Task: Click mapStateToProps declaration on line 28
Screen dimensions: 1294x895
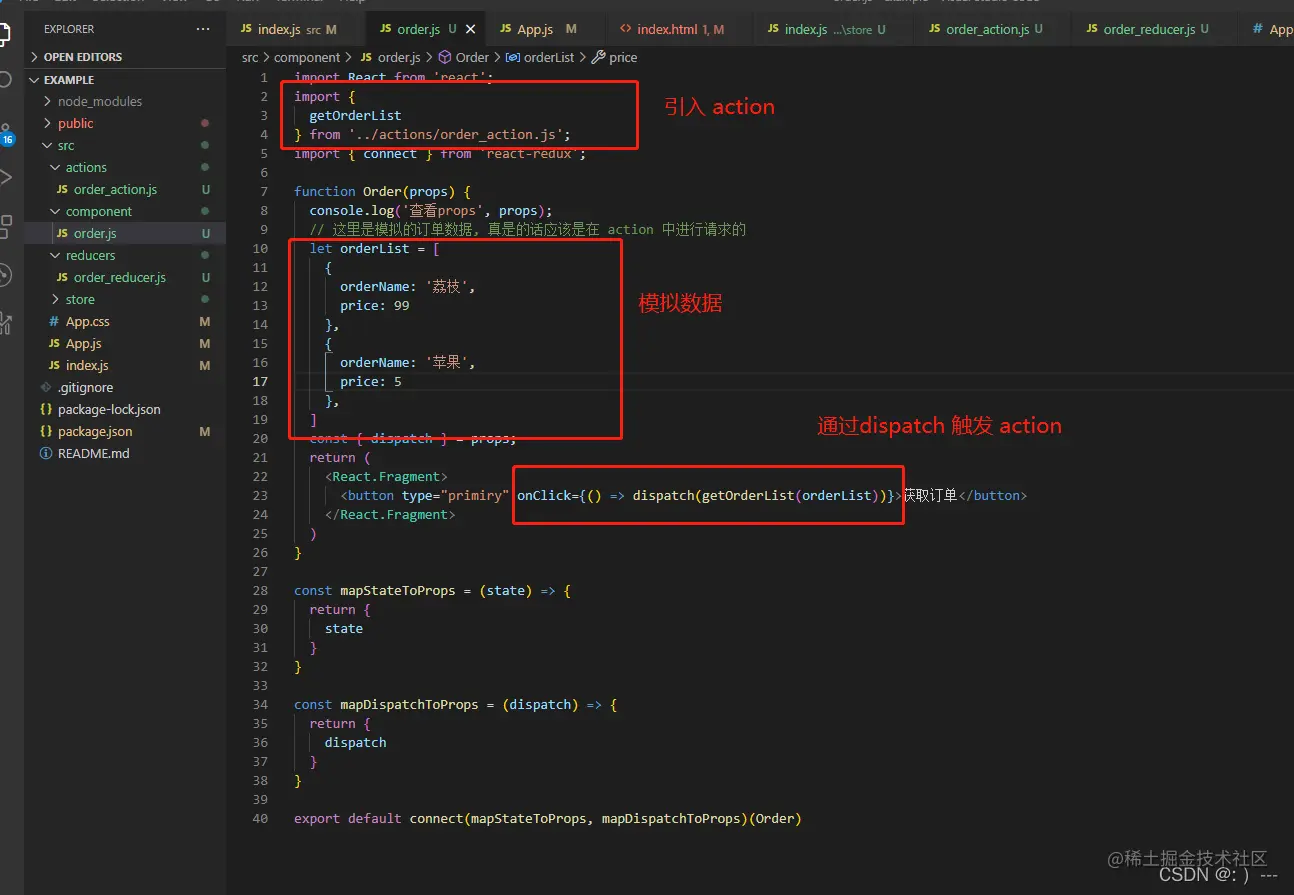Action: click(433, 590)
